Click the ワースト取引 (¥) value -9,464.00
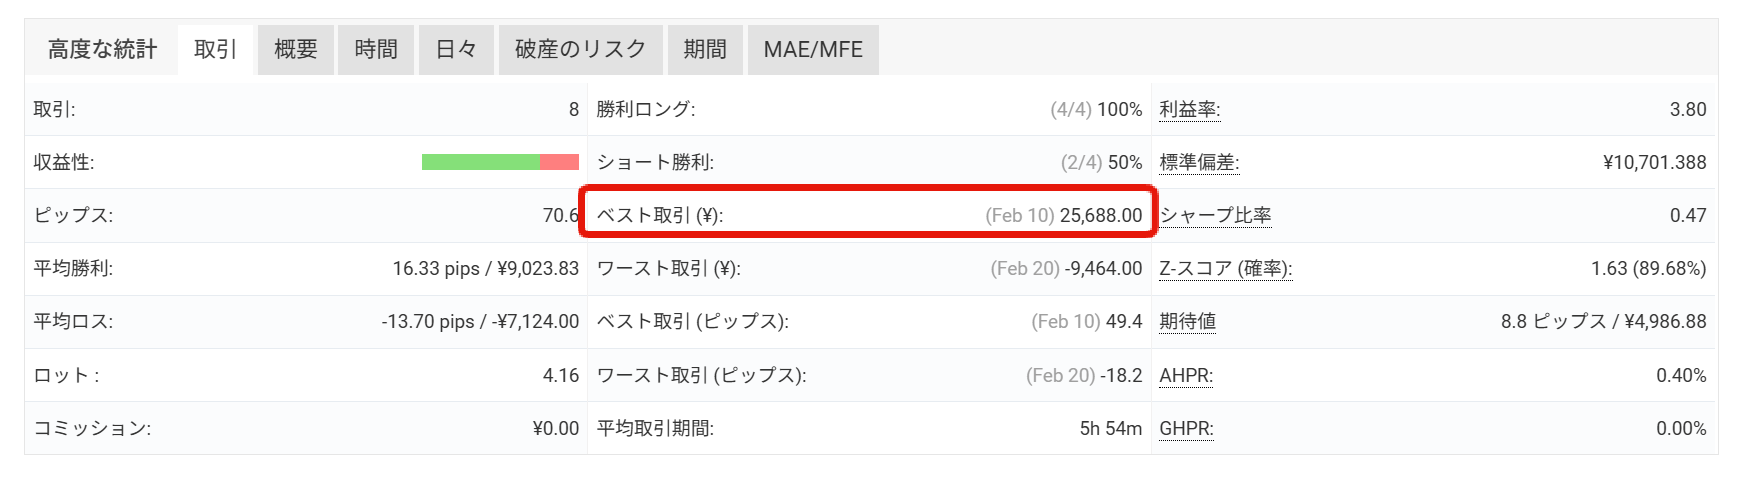1745x484 pixels. pyautogui.click(x=1103, y=269)
